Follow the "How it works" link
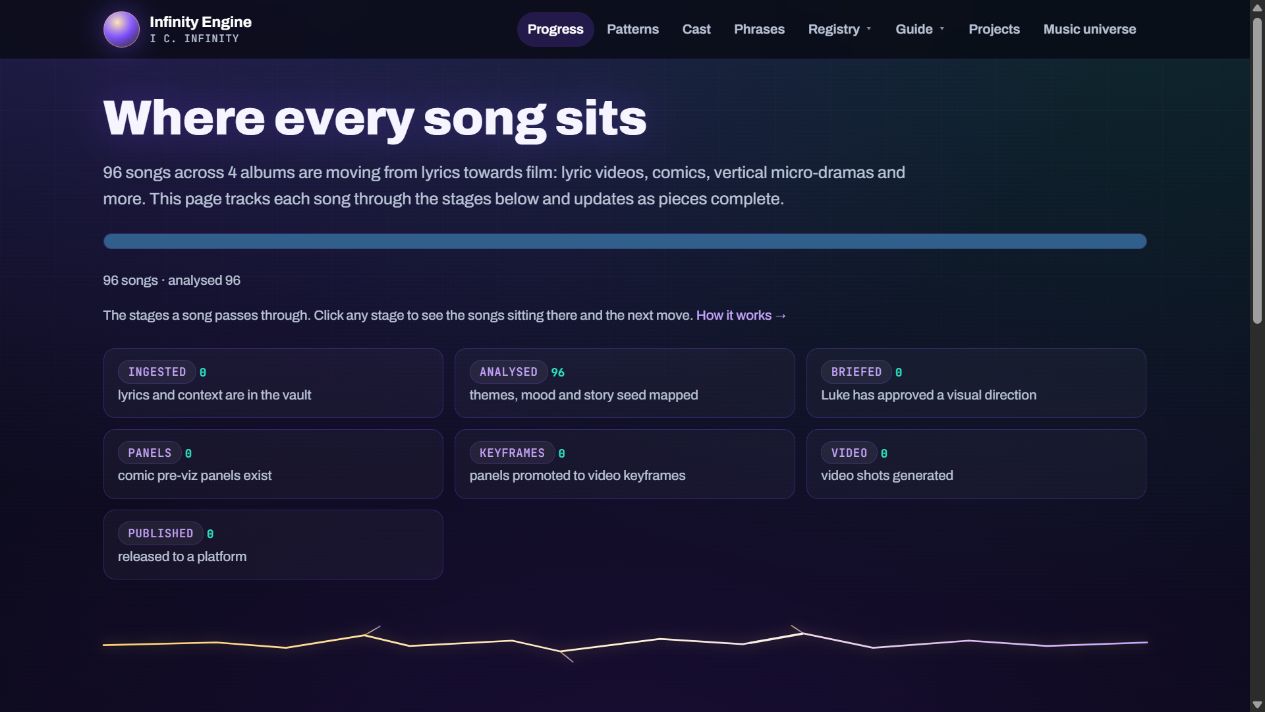The height and width of the screenshot is (712, 1265). pyautogui.click(x=741, y=315)
